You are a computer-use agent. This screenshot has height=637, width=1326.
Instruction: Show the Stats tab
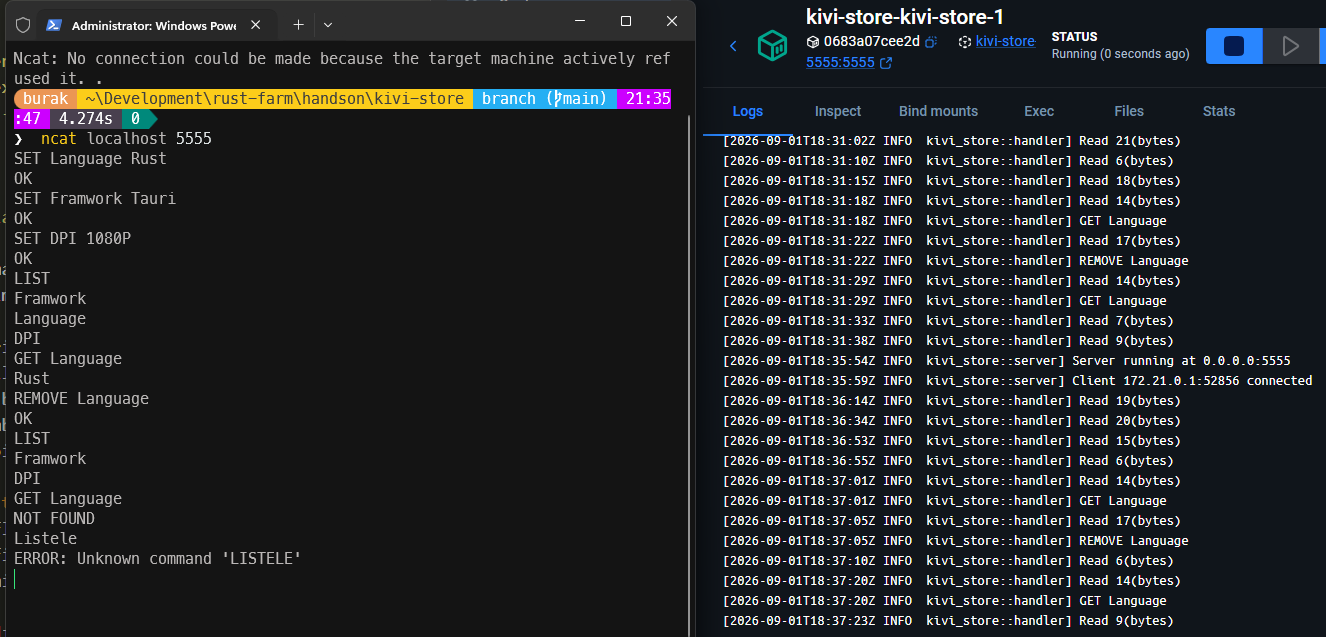(x=1219, y=111)
